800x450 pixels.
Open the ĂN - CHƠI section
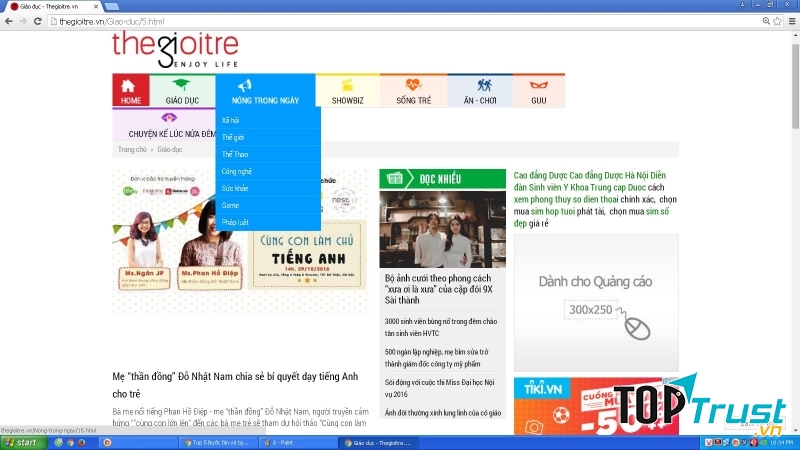tap(480, 91)
